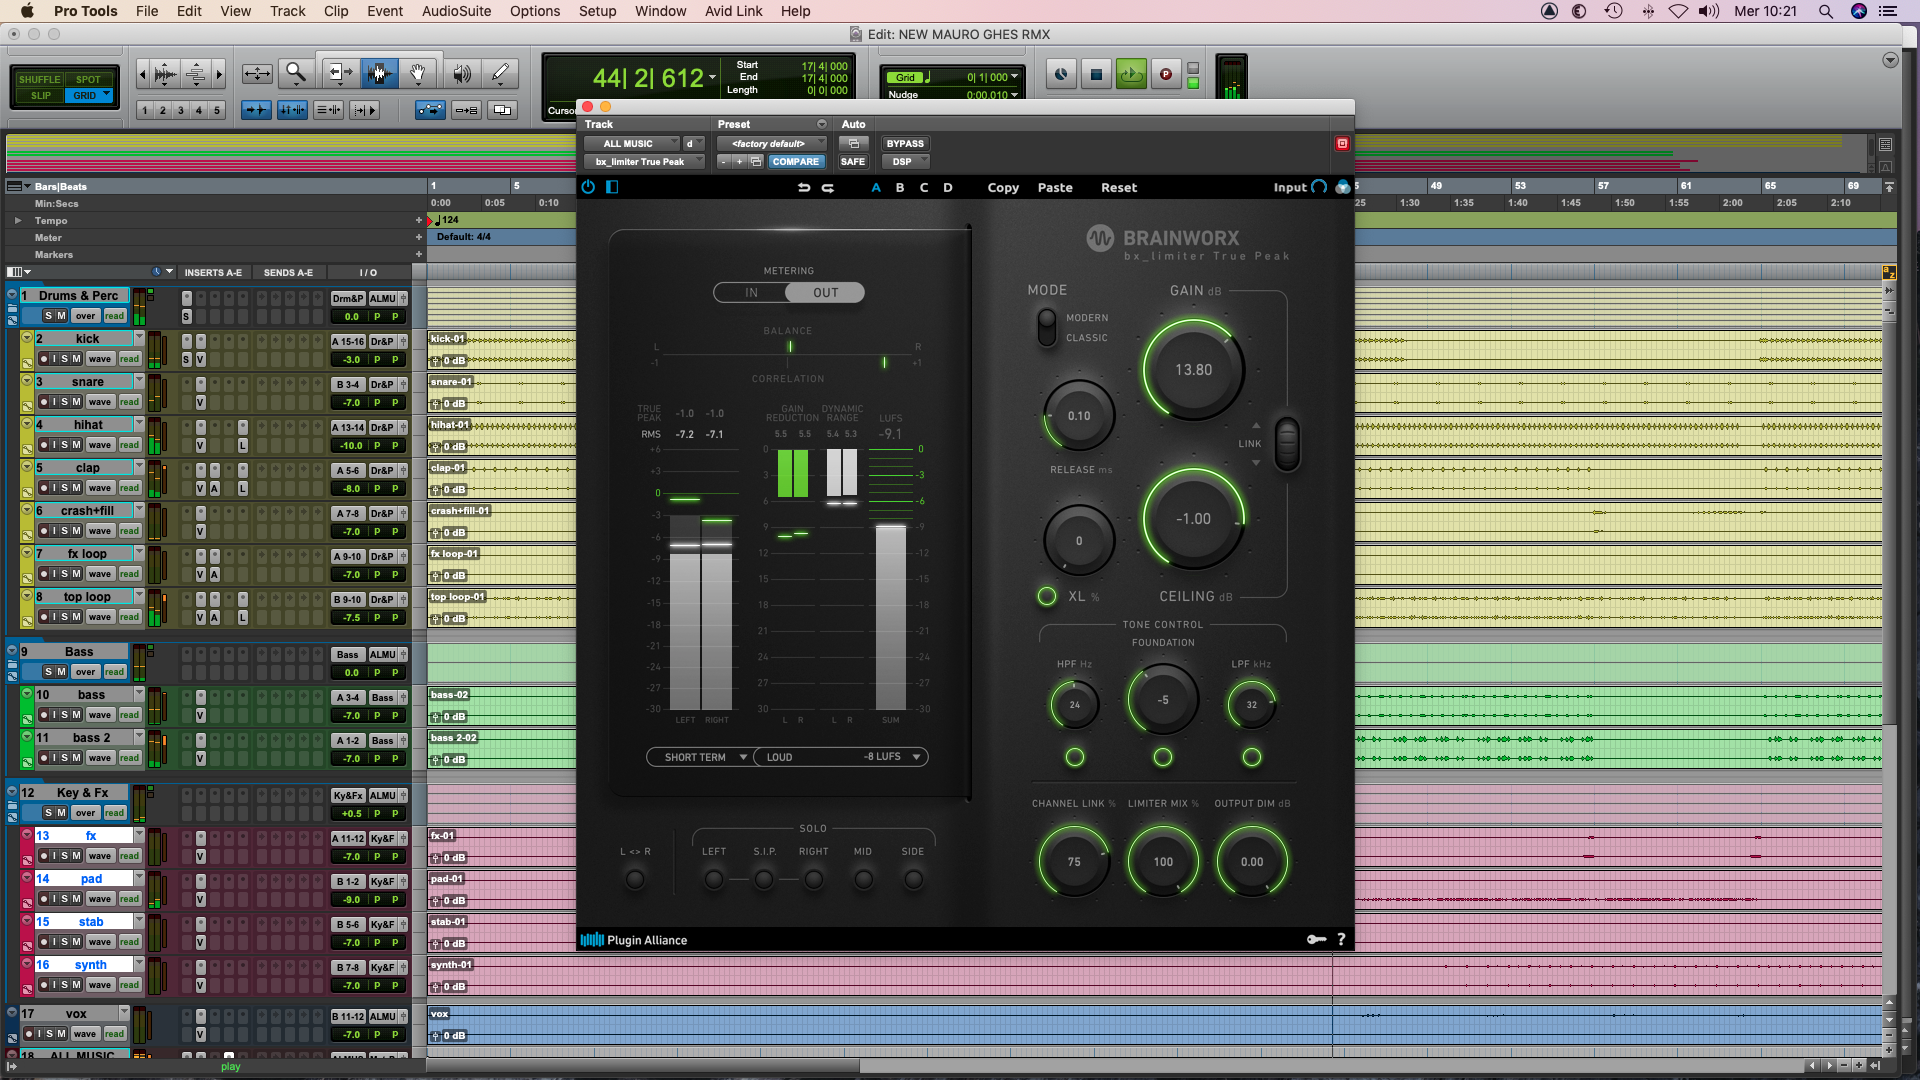
Task: Switch metering to IN
Action: click(751, 293)
